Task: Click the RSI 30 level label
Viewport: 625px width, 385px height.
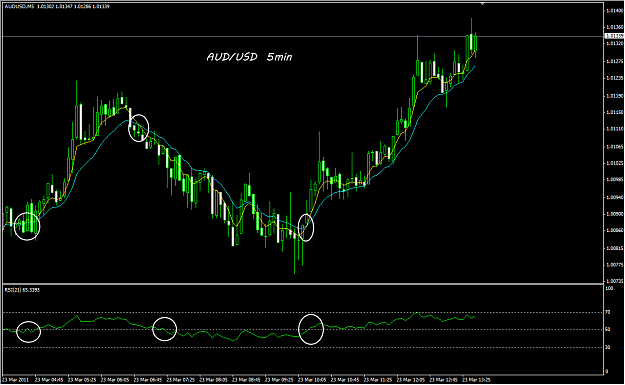Action: pyautogui.click(x=608, y=348)
